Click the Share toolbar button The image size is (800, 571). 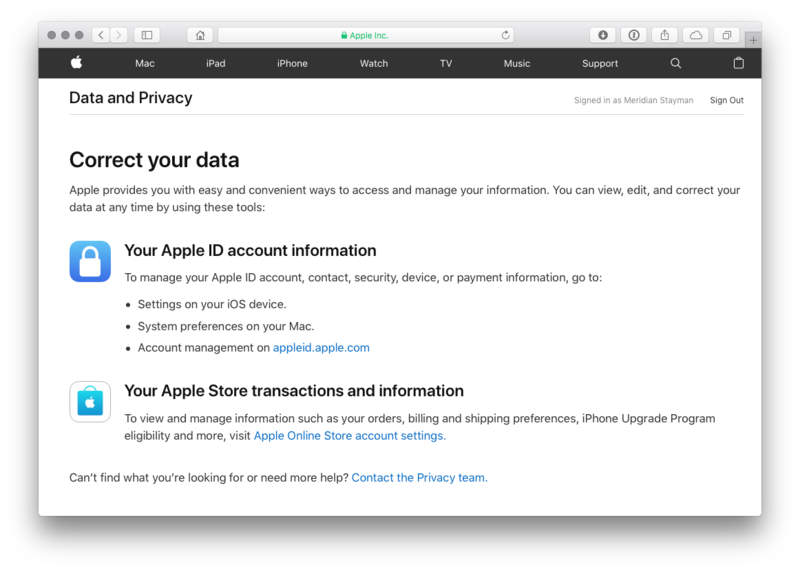click(x=665, y=35)
